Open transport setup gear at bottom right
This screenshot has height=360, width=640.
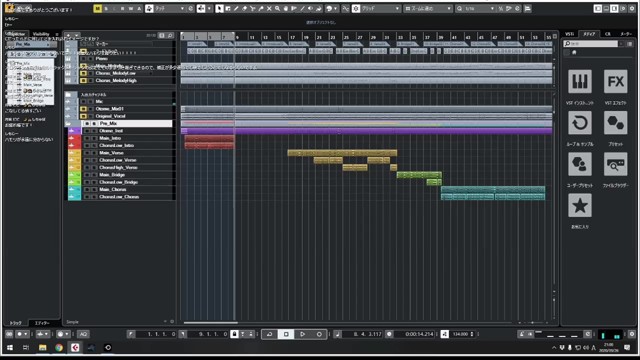tap(631, 334)
